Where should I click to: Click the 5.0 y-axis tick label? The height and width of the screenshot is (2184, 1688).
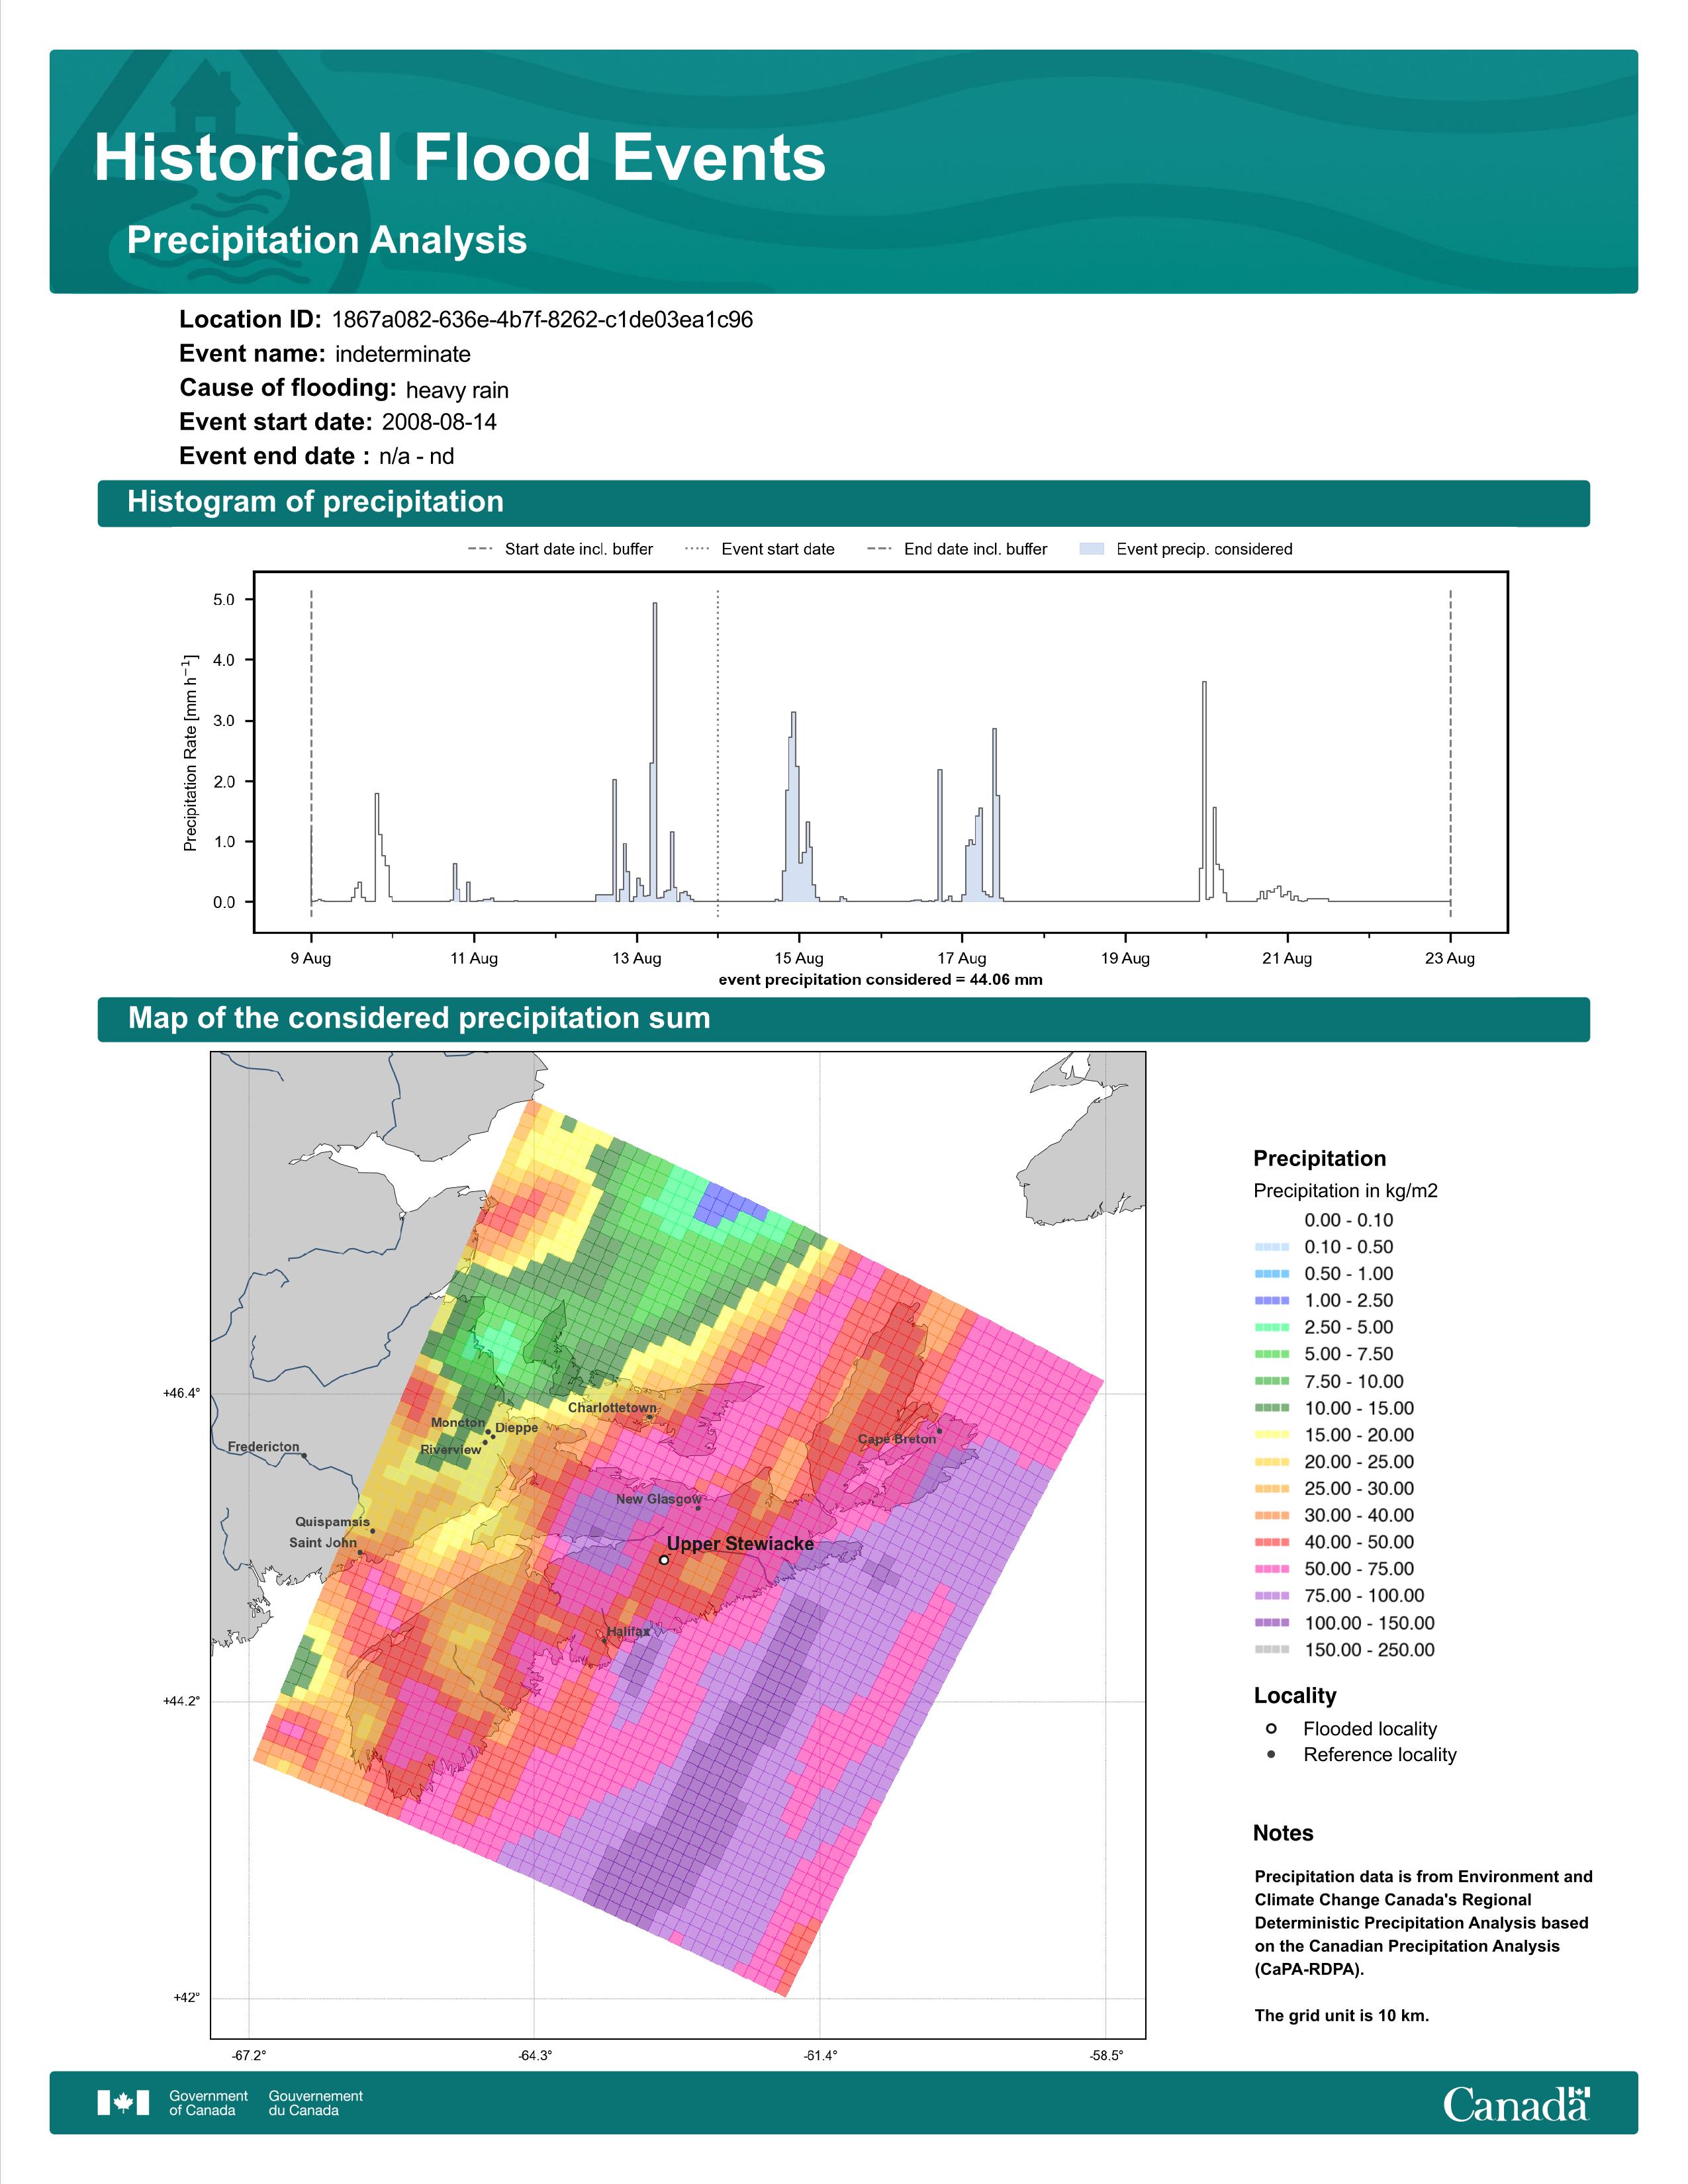[224, 600]
